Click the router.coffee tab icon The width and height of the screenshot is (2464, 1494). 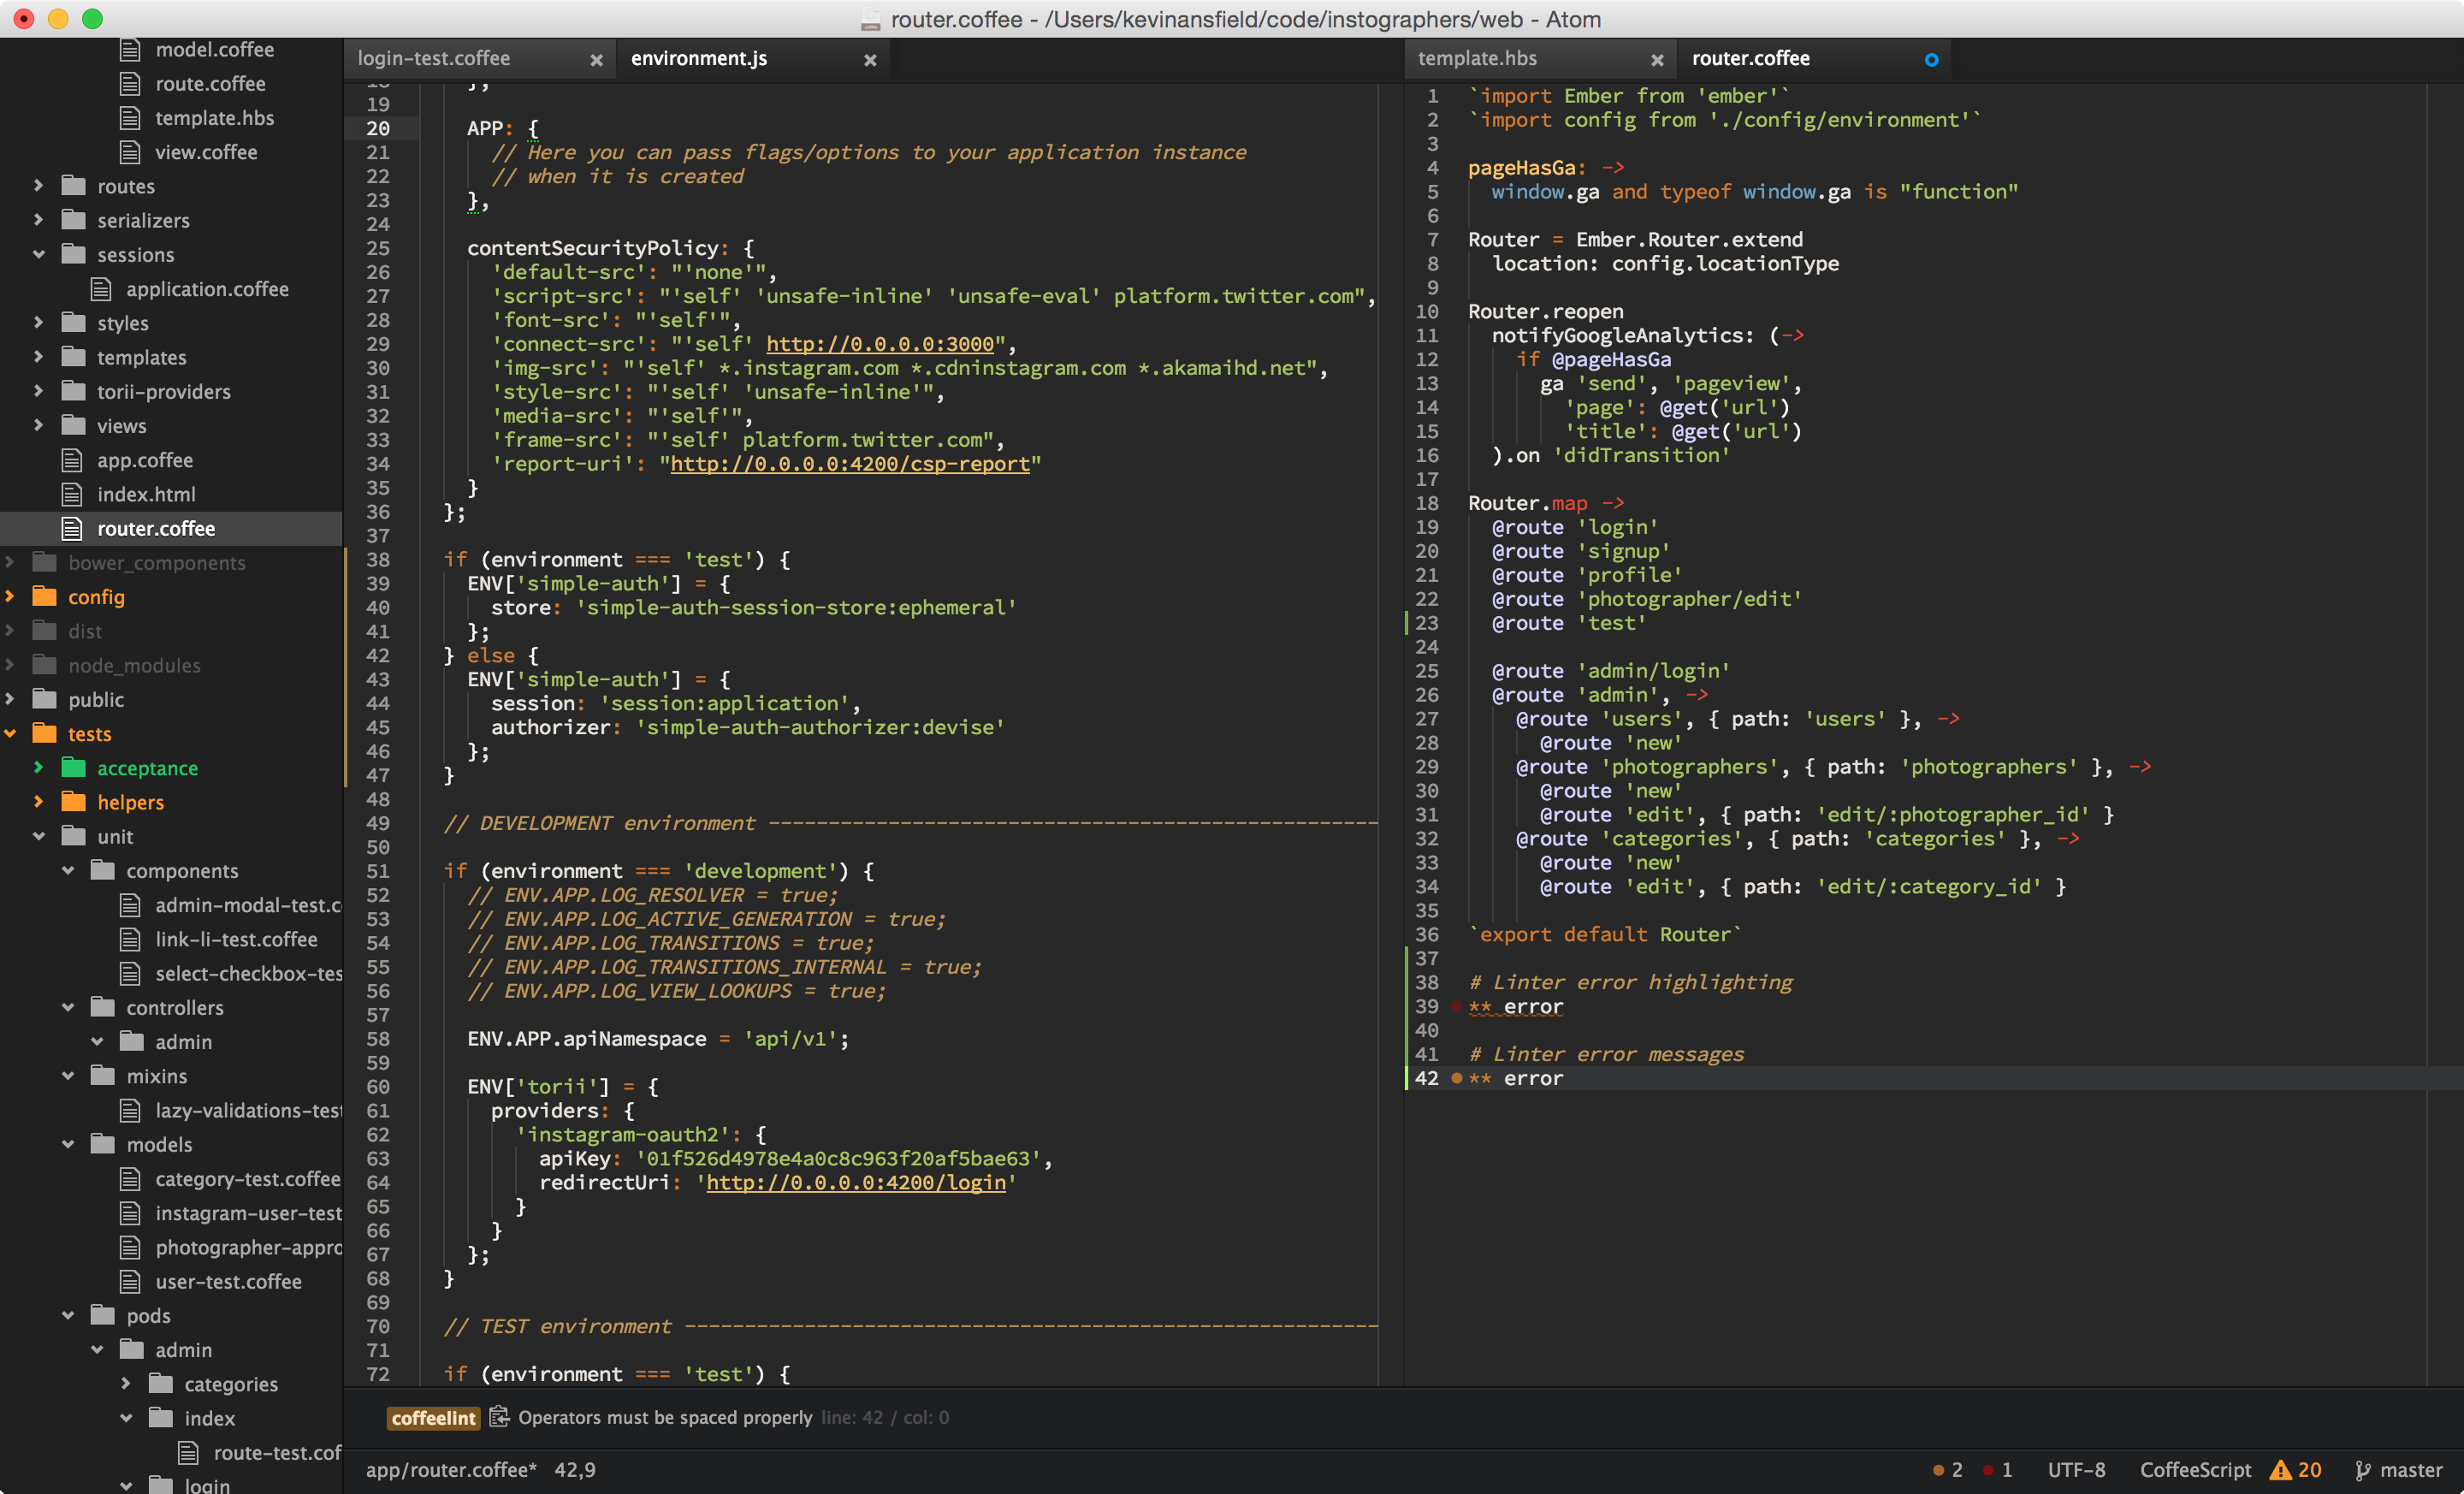pos(1931,56)
